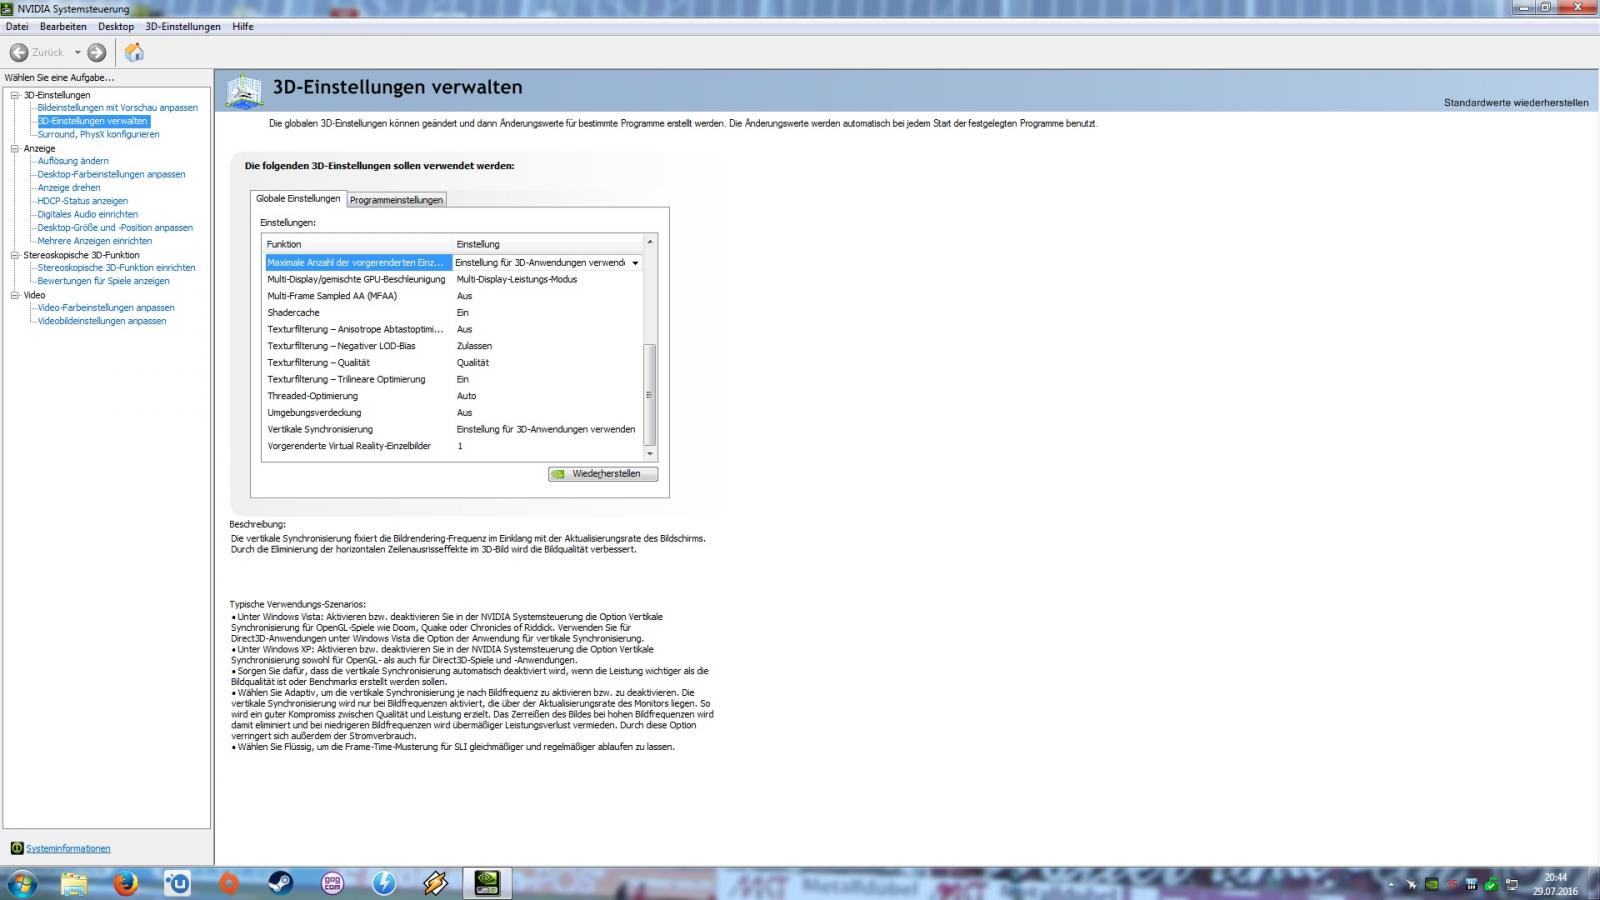Select the Threaded-Optimierung row
This screenshot has height=900, width=1600.
click(x=453, y=396)
